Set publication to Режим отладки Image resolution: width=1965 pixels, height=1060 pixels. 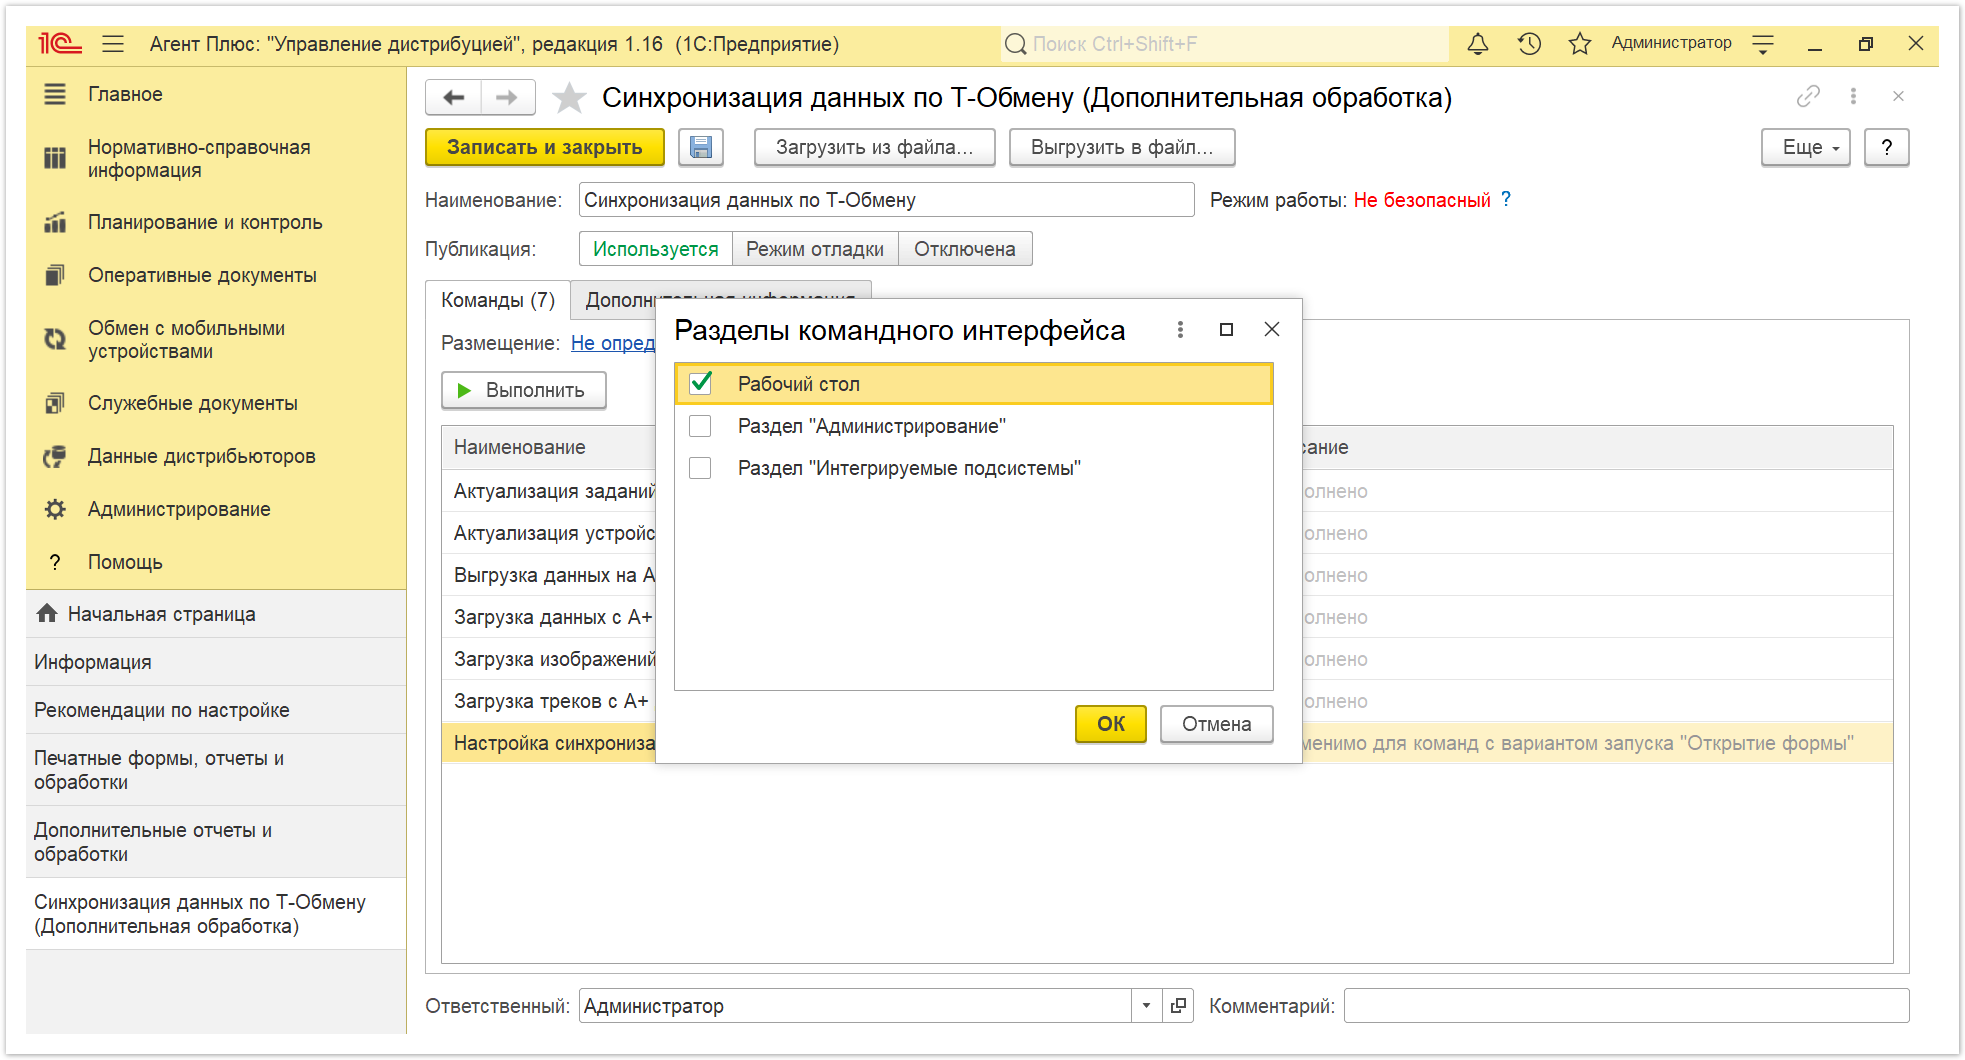coord(815,249)
